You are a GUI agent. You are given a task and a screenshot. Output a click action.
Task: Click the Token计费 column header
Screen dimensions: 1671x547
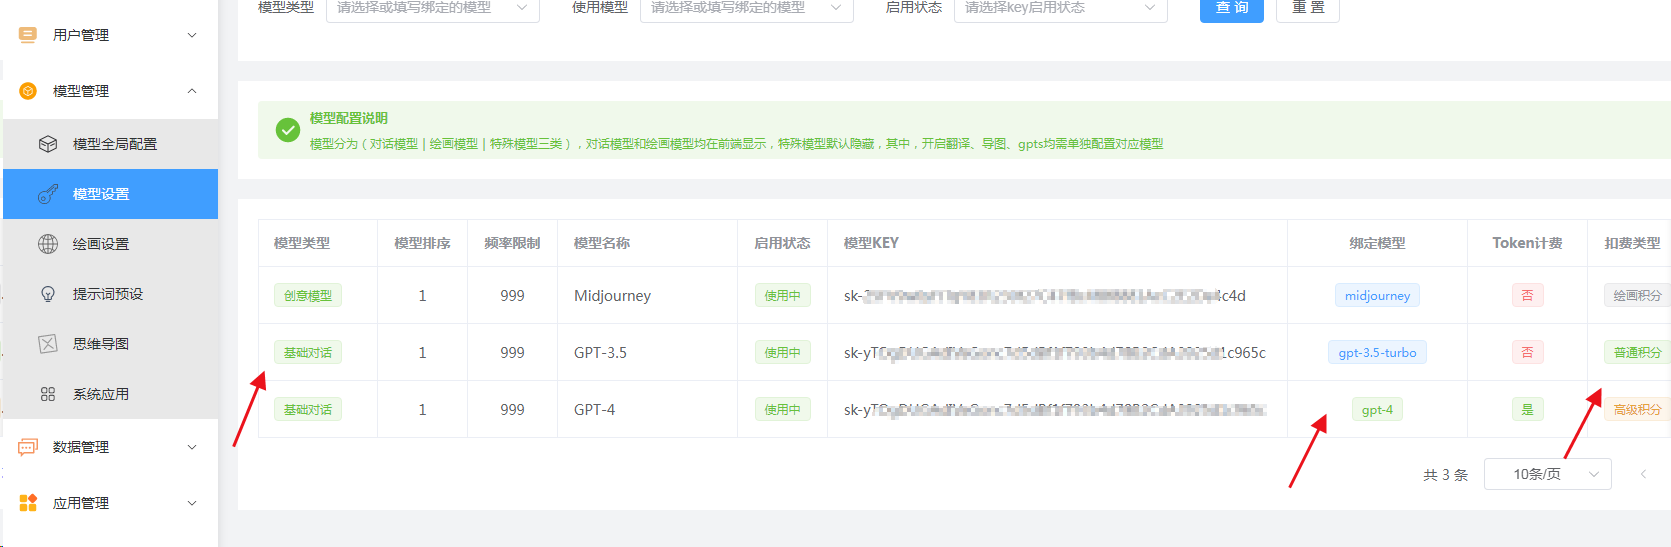(x=1527, y=243)
